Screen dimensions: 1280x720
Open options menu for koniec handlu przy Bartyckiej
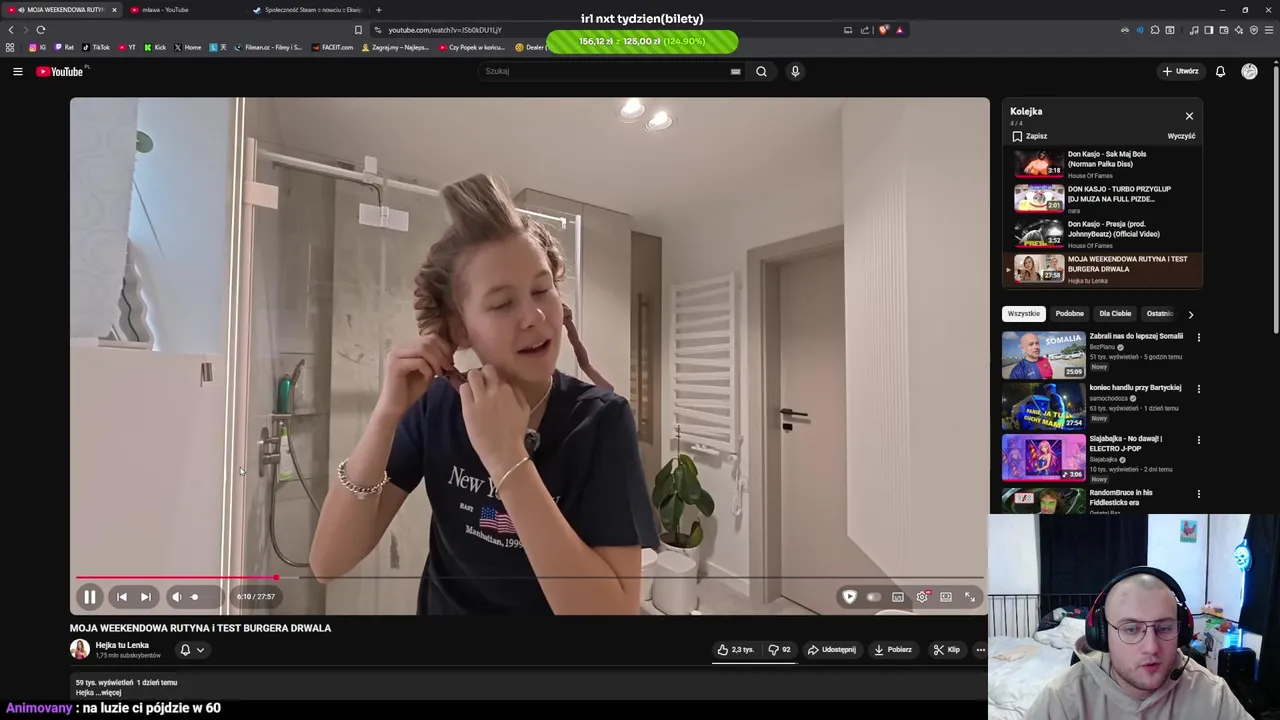pyautogui.click(x=1198, y=389)
